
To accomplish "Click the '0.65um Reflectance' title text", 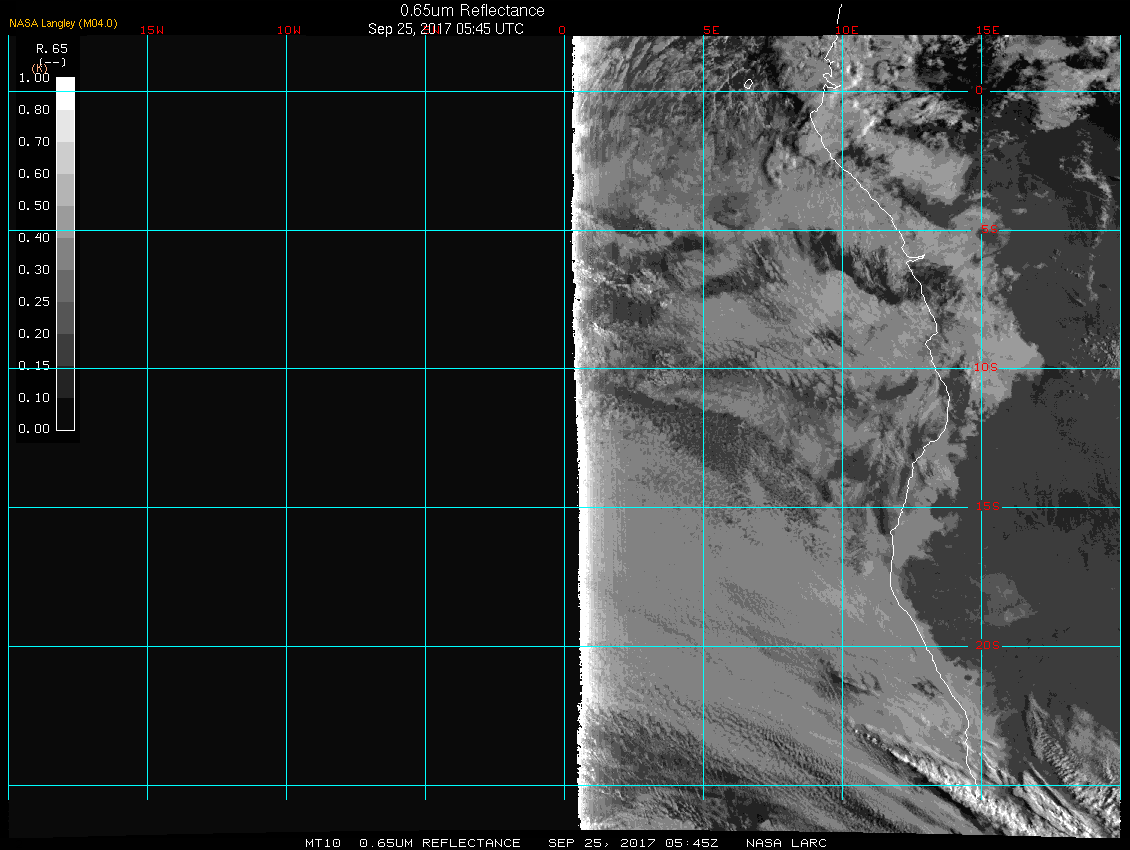I will point(472,11).
